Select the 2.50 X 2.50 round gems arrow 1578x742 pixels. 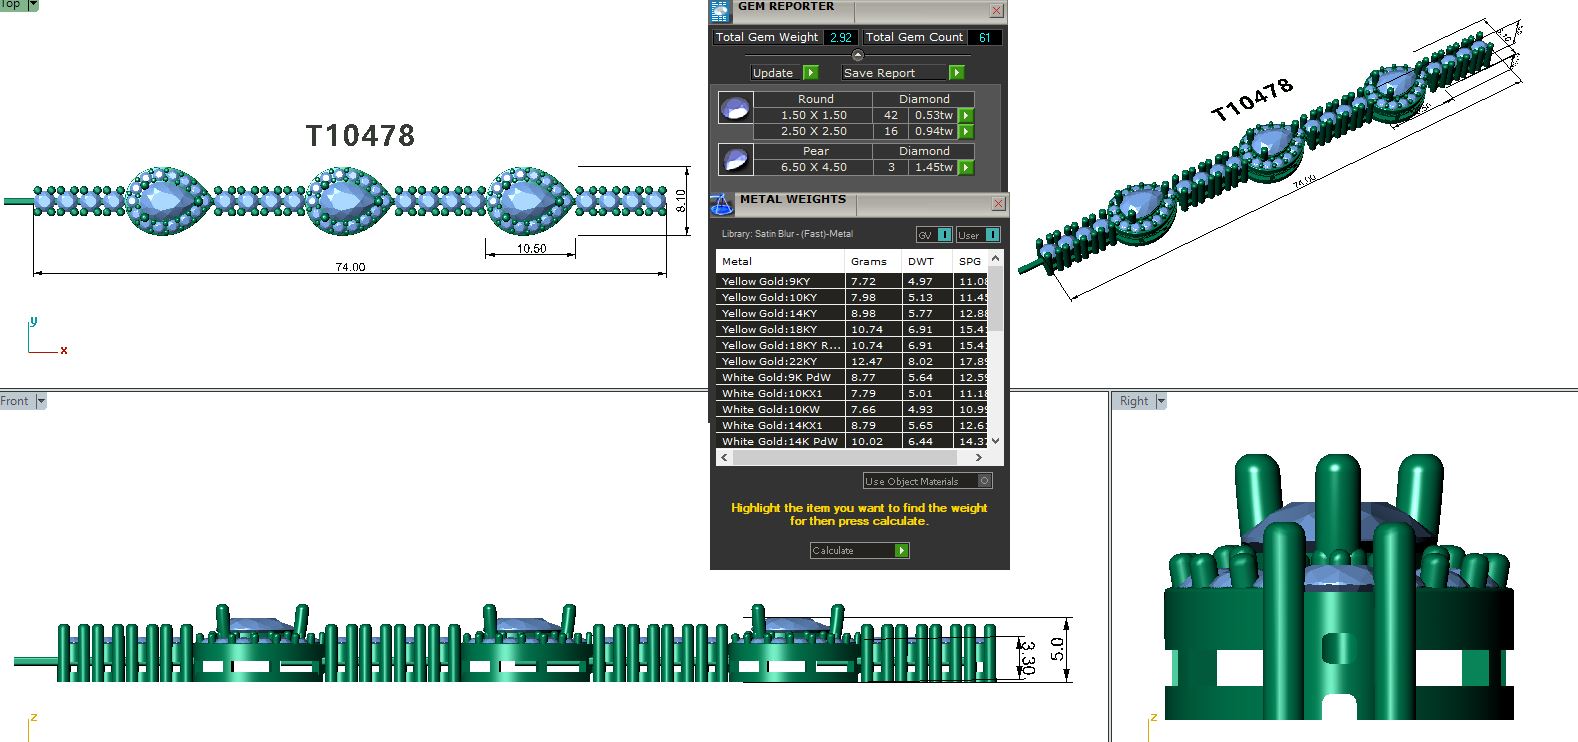966,131
